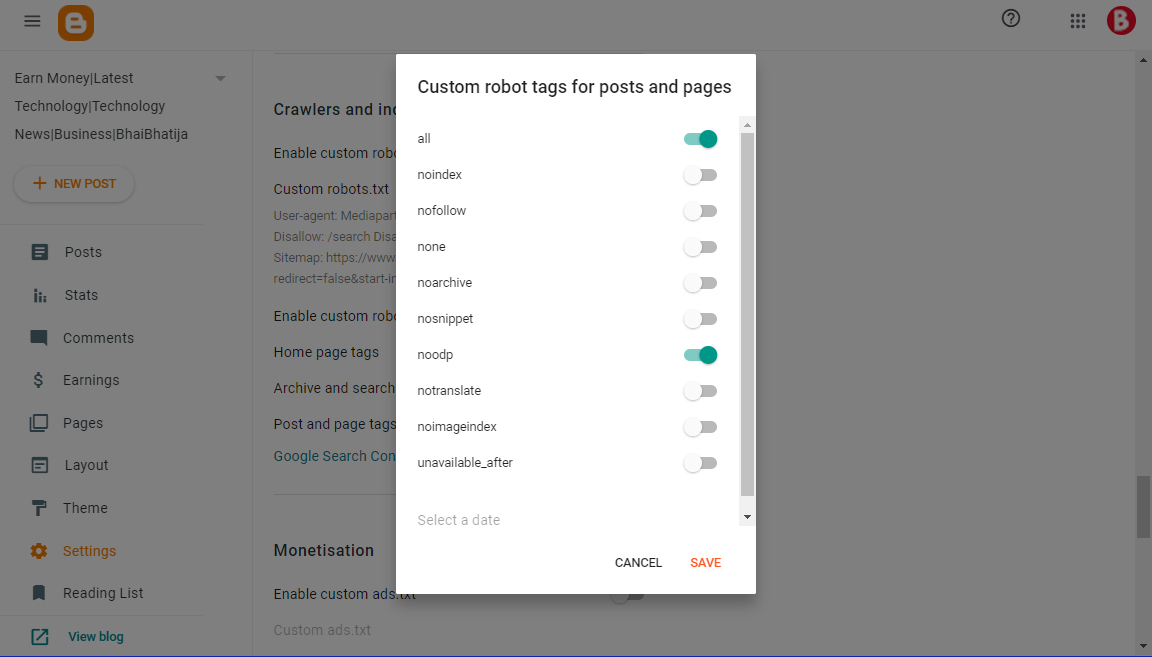Turn off the noodp toggle

[x=700, y=355]
